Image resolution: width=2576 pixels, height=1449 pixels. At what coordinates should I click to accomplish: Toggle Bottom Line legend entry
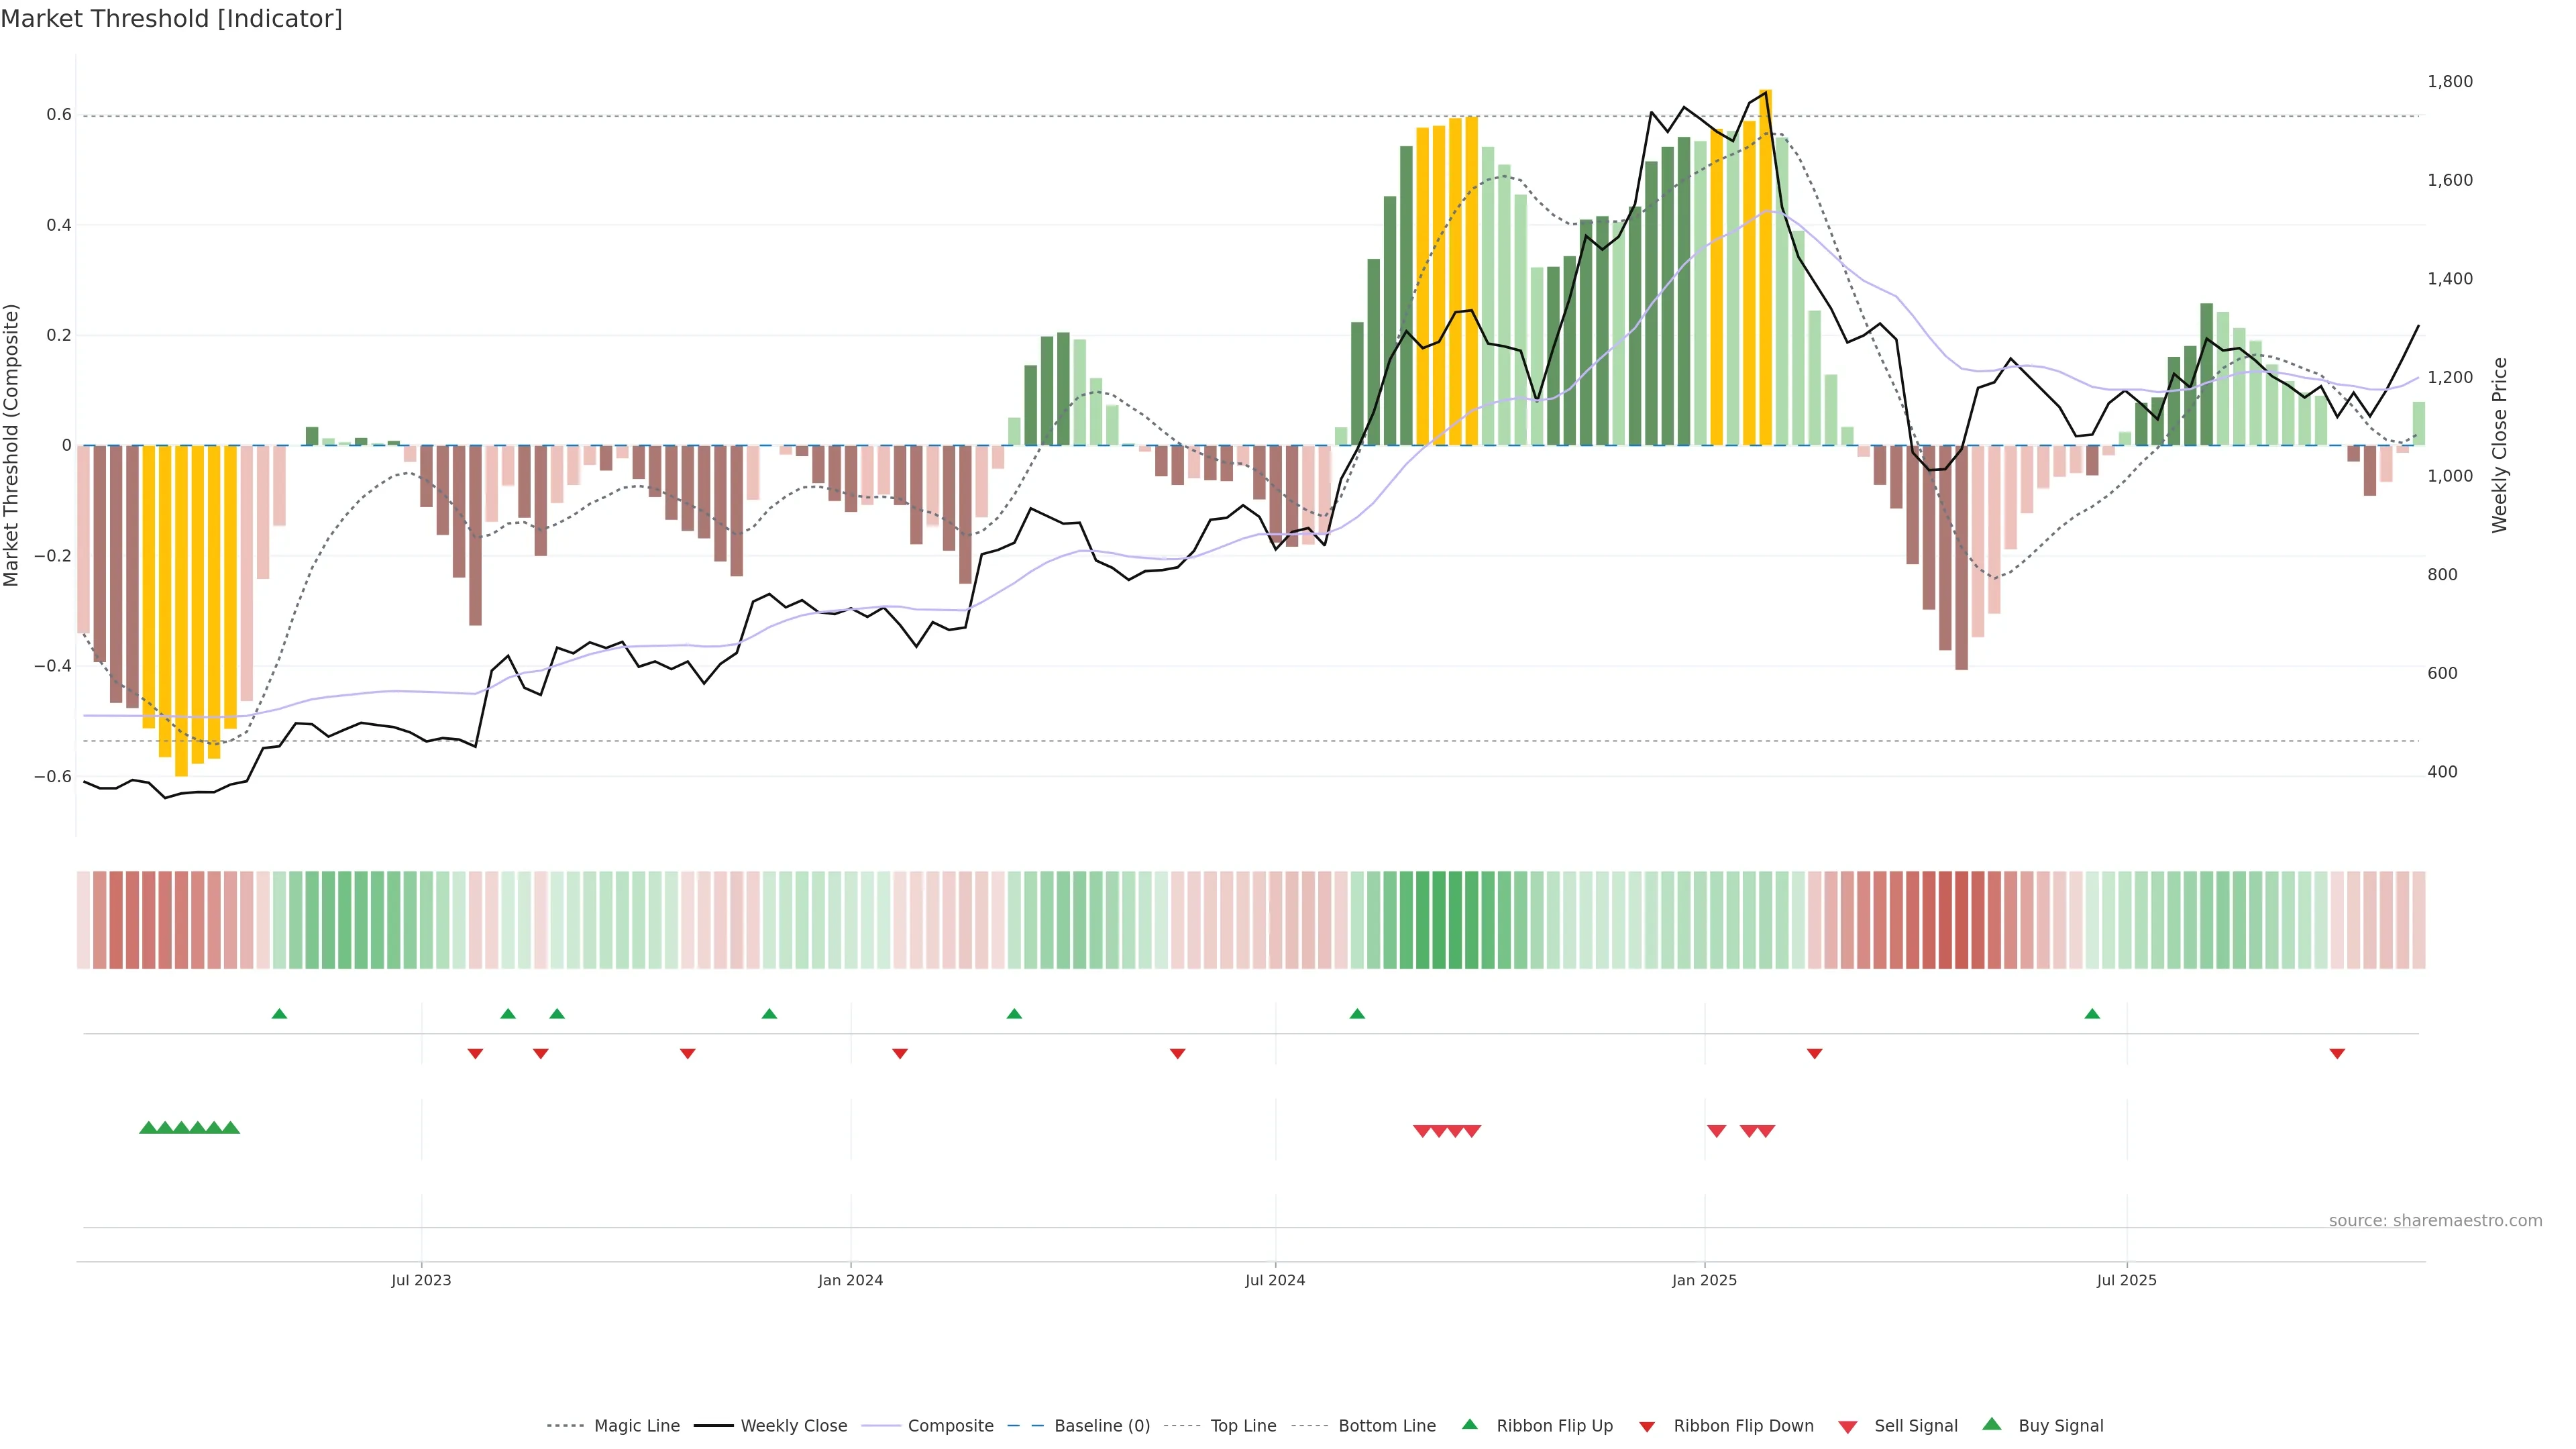(x=1386, y=1426)
